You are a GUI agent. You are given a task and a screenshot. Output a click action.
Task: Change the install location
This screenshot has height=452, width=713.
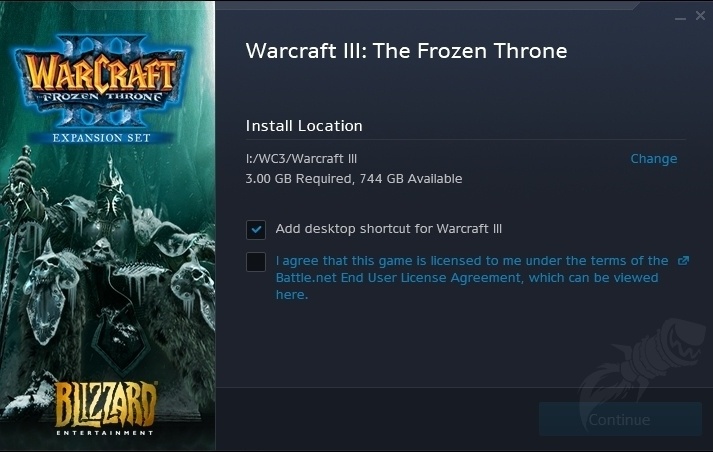tap(653, 159)
